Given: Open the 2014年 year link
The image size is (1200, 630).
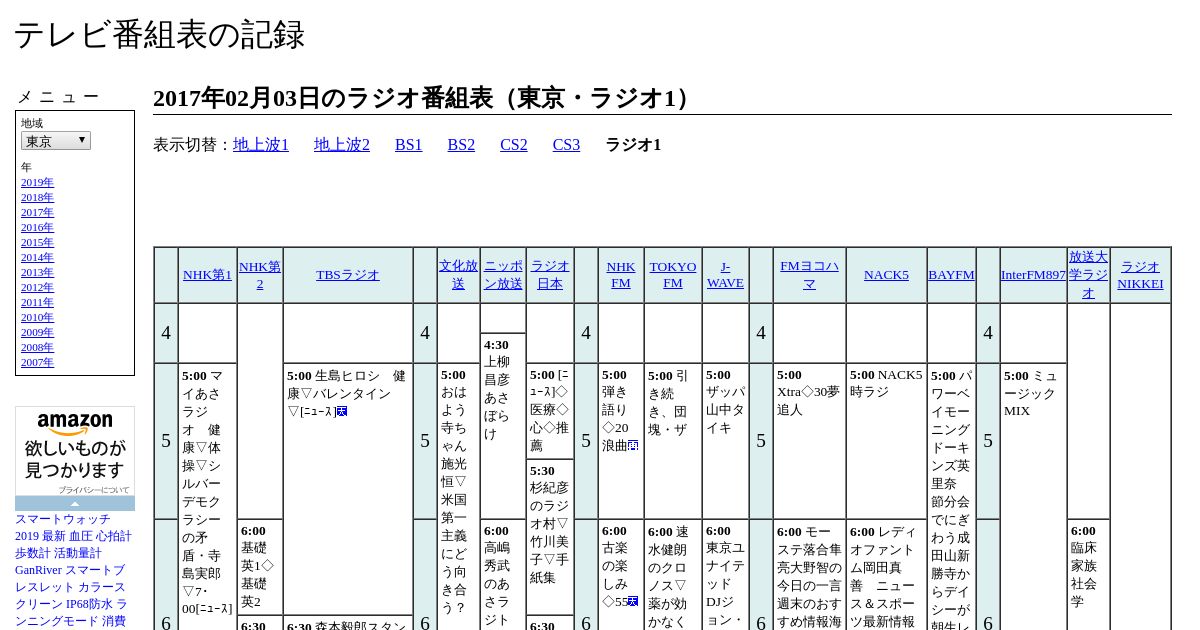Looking at the screenshot, I should click(37, 257).
